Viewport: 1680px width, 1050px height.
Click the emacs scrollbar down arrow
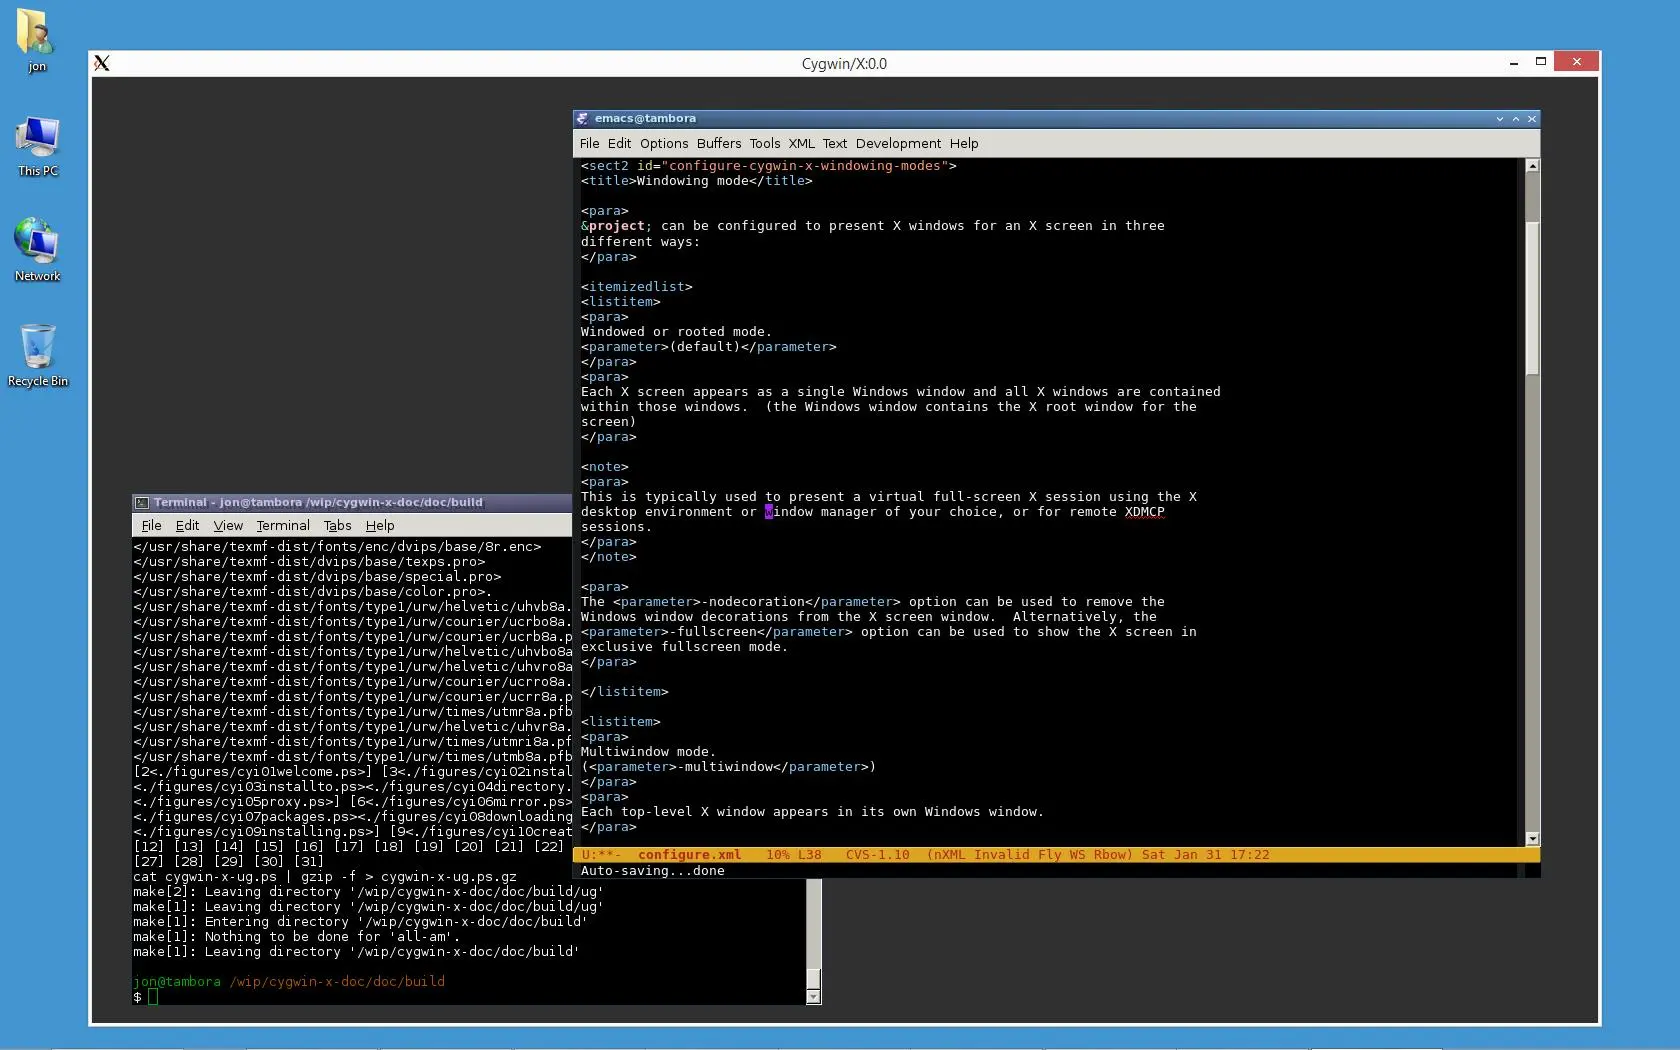click(x=1532, y=839)
